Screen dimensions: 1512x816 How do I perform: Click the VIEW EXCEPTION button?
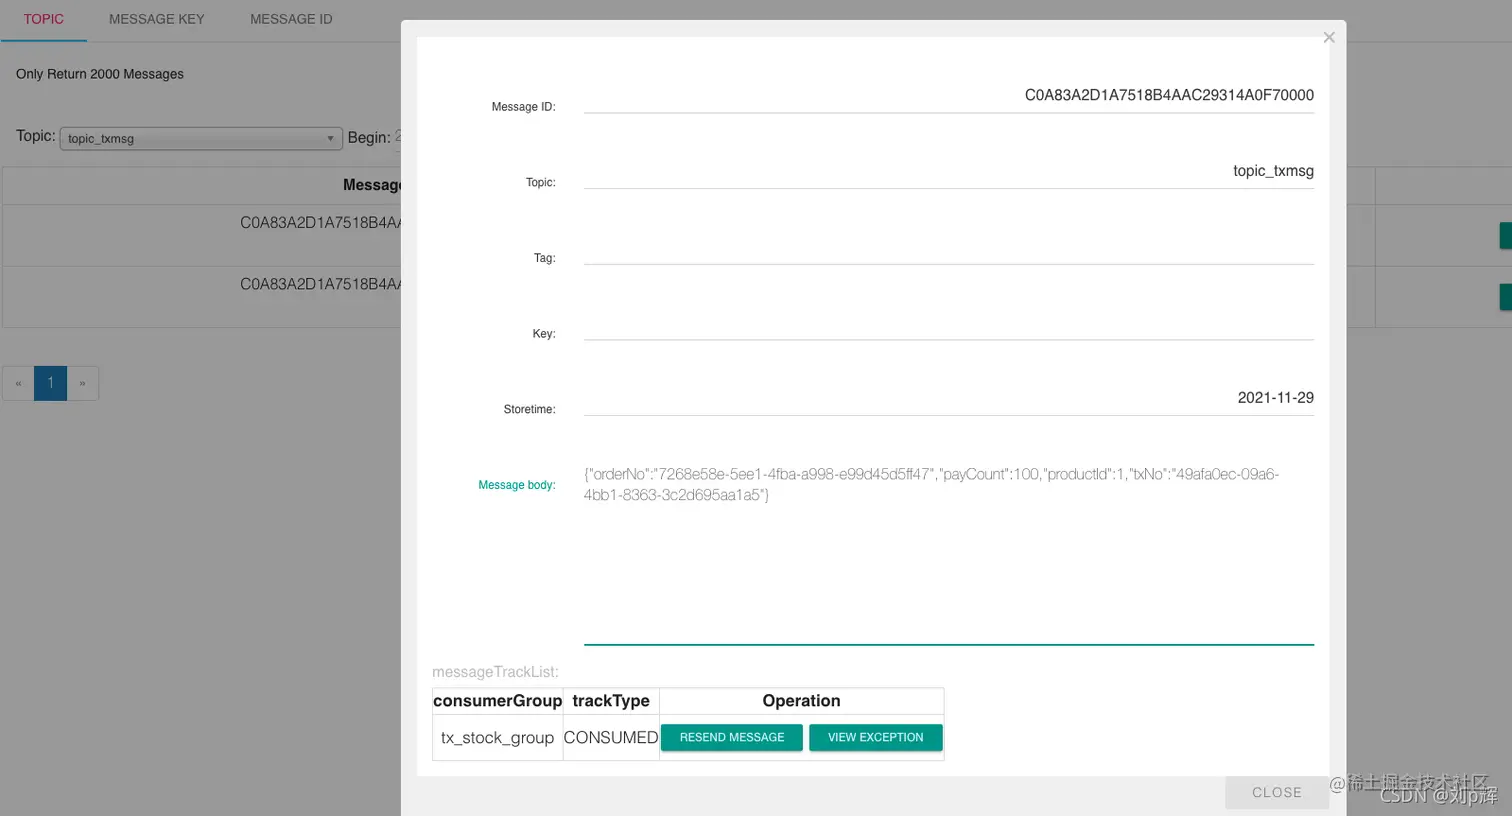pos(876,737)
